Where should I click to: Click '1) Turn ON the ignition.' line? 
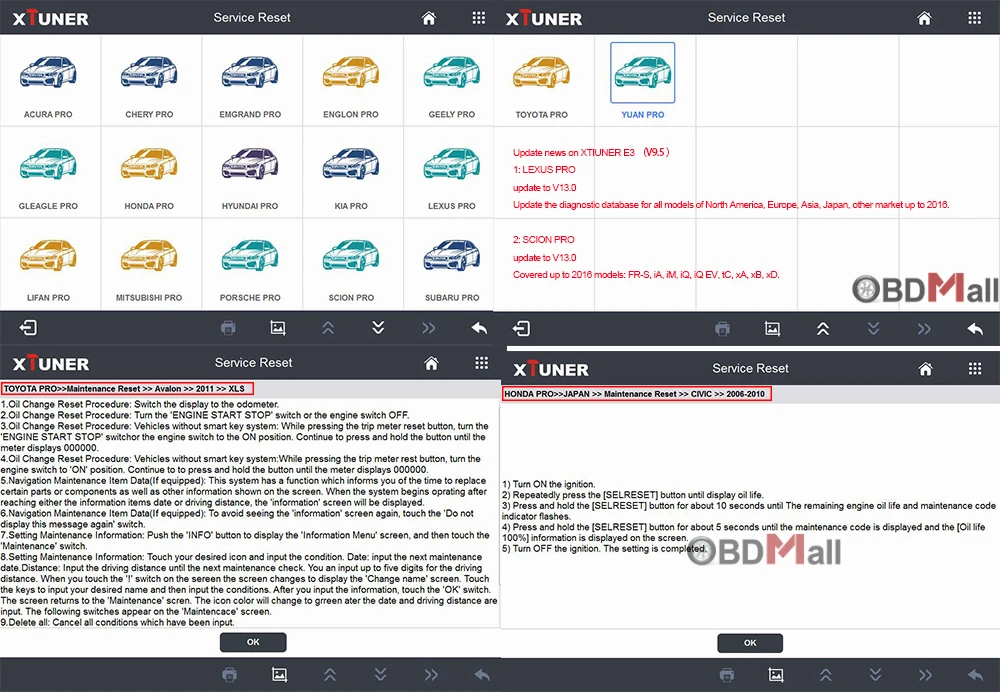coord(548,484)
